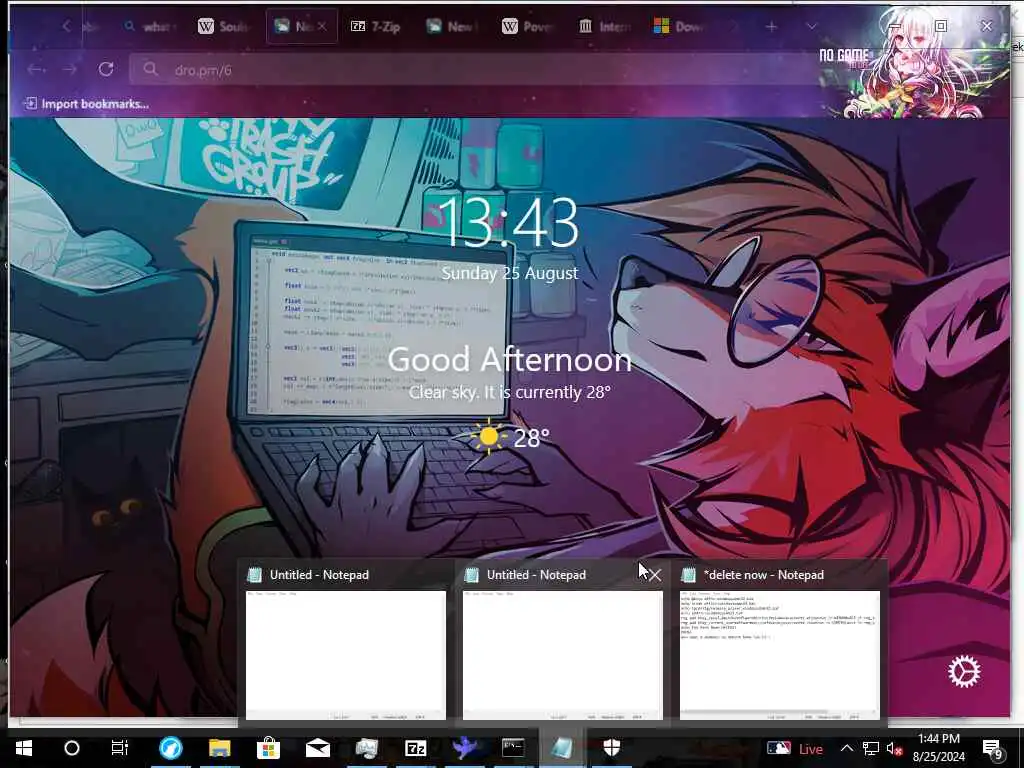The image size is (1024, 768).
Task: Open Cortana search circle in taskbar
Action: tap(72, 748)
